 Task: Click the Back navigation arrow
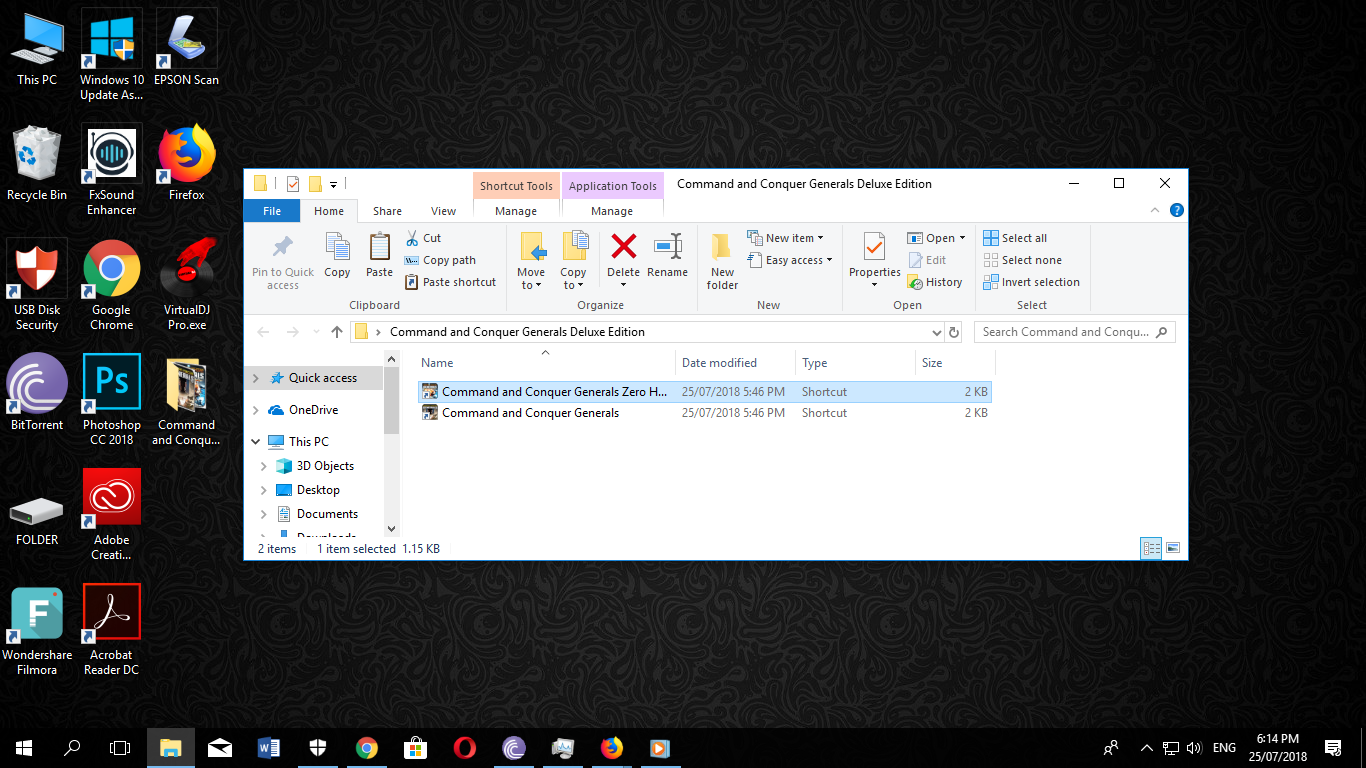(x=263, y=332)
